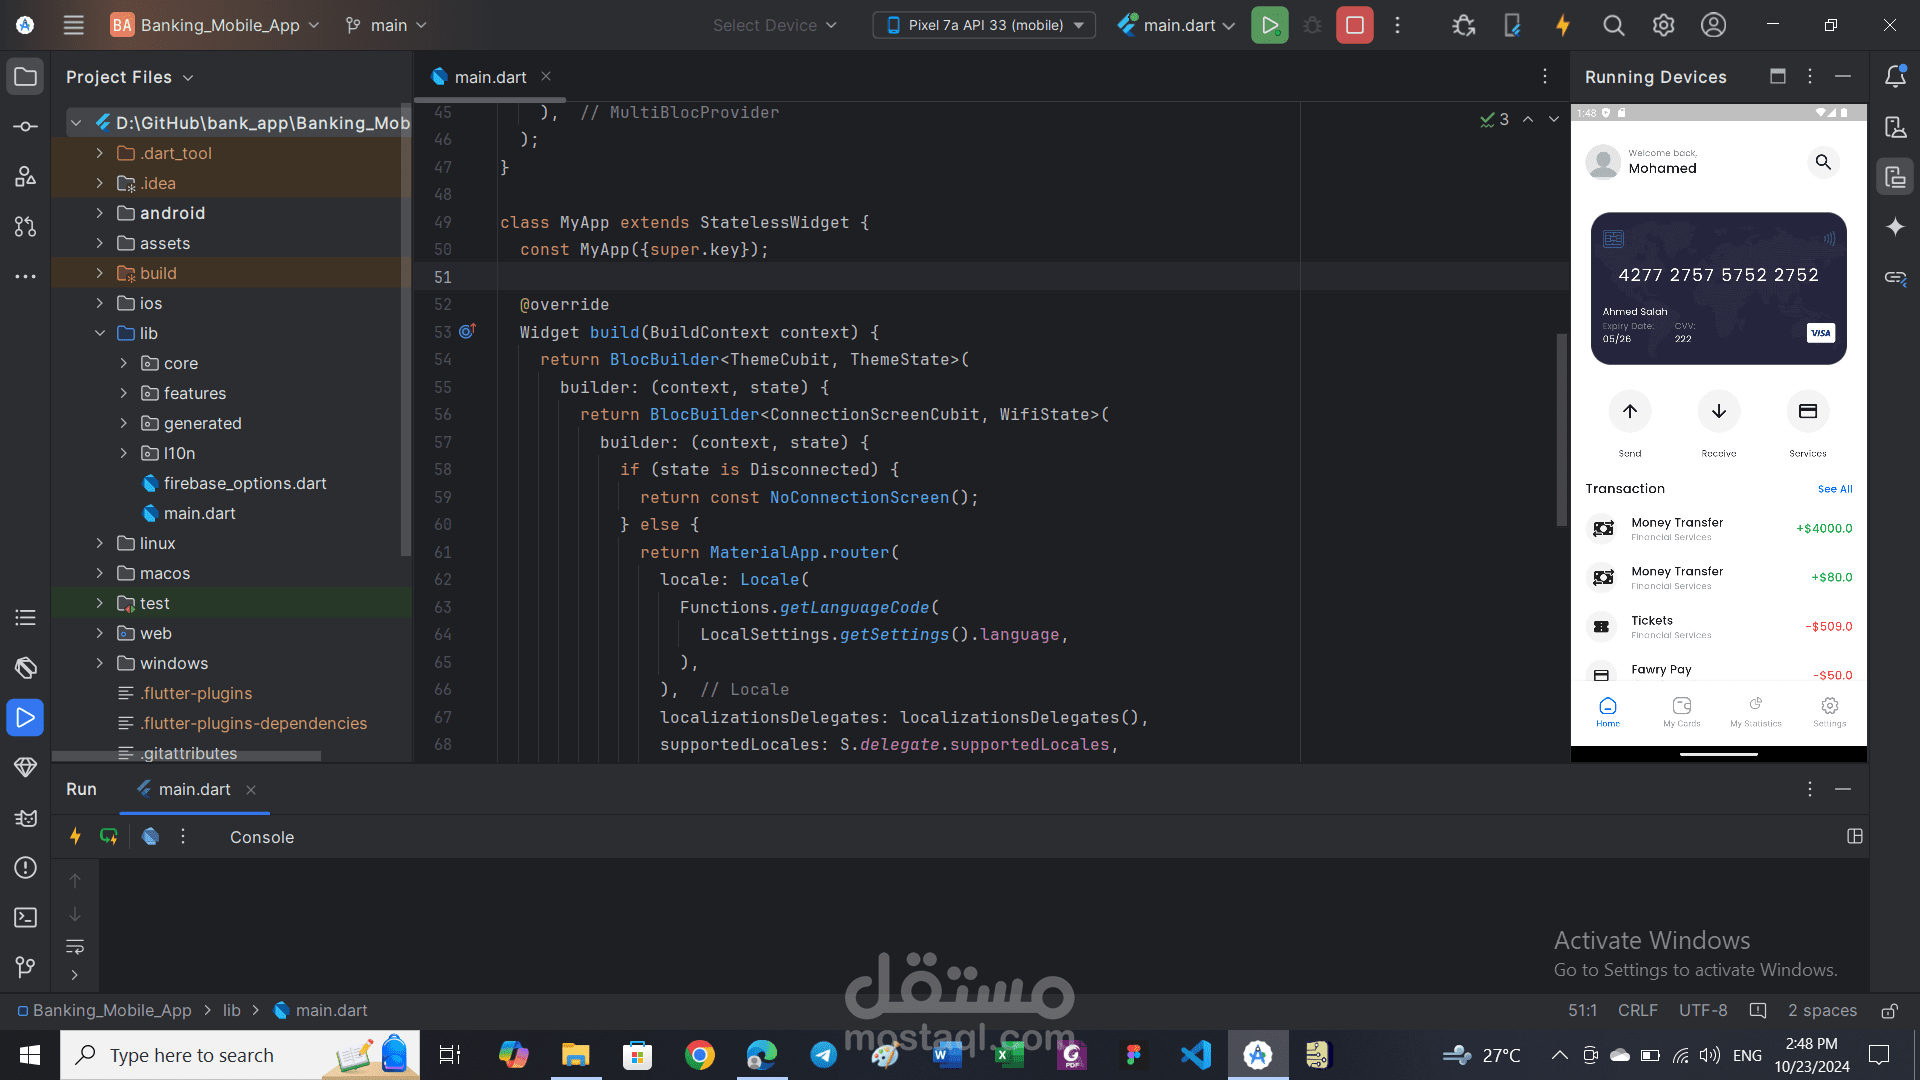Tap Send button in emulator app
Screen dimensions: 1920x1080
pos(1629,412)
